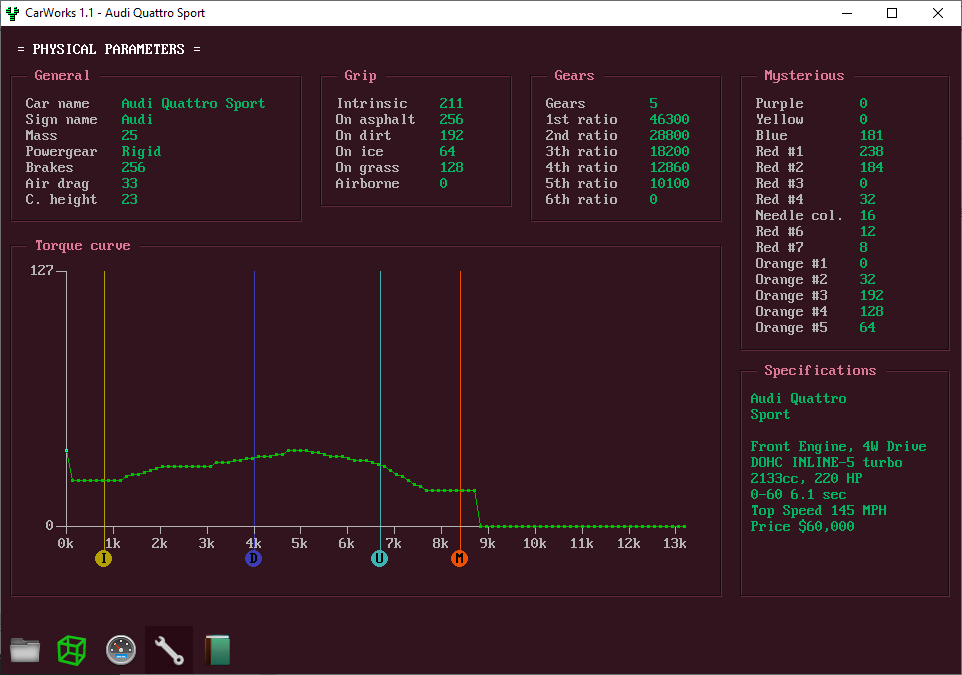Viewport: 962px width, 675px height.
Task: Edit the 1st ratio value 46300
Action: pyautogui.click(x=669, y=120)
